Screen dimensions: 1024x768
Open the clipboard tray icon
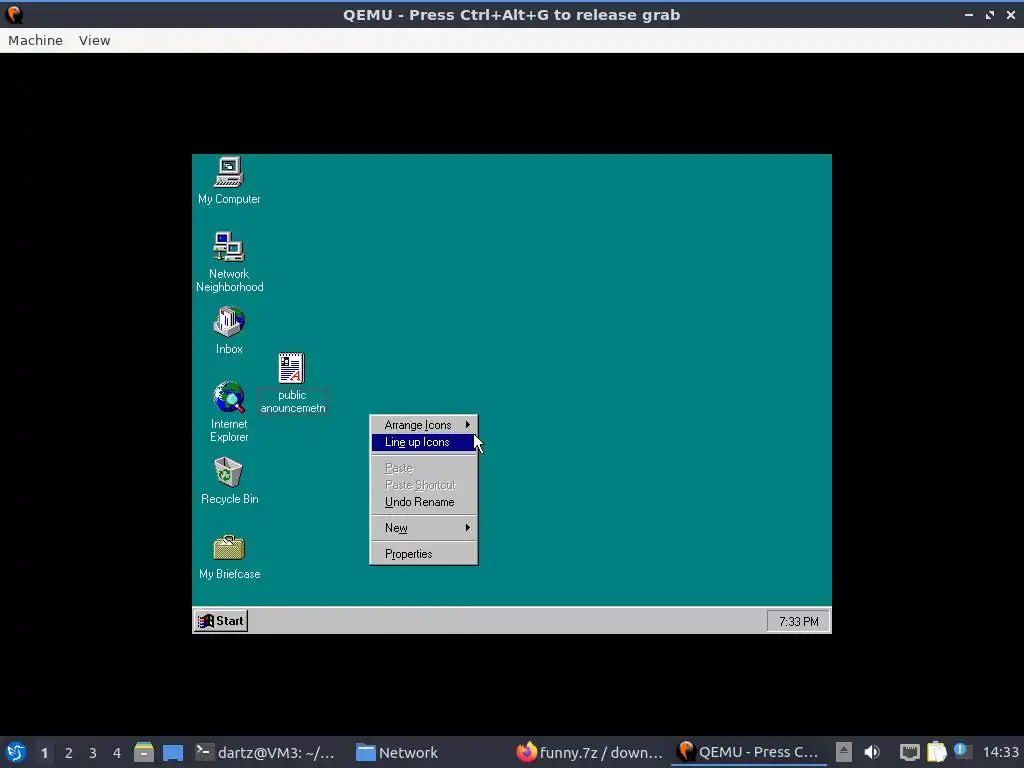coord(936,752)
